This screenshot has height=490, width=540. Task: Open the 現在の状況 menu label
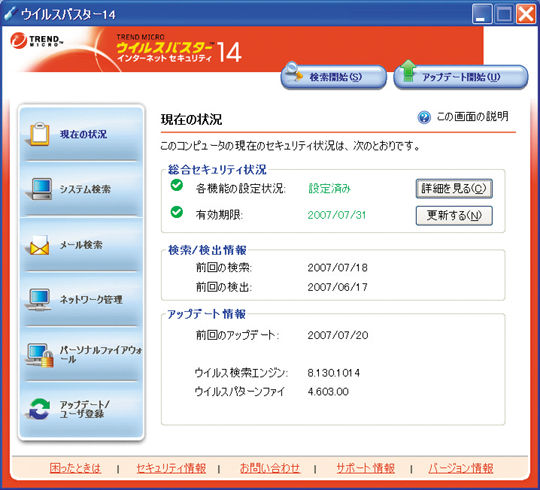tap(83, 134)
